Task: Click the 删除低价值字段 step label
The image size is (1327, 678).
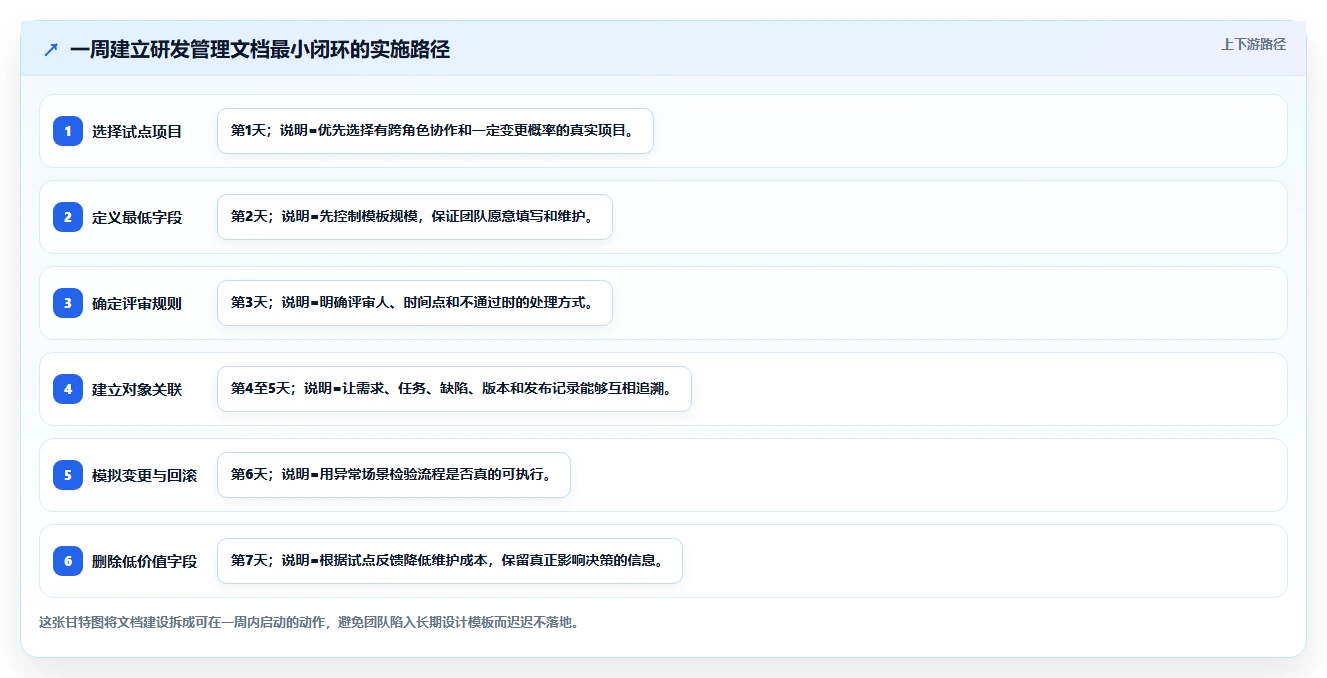Action: click(145, 561)
